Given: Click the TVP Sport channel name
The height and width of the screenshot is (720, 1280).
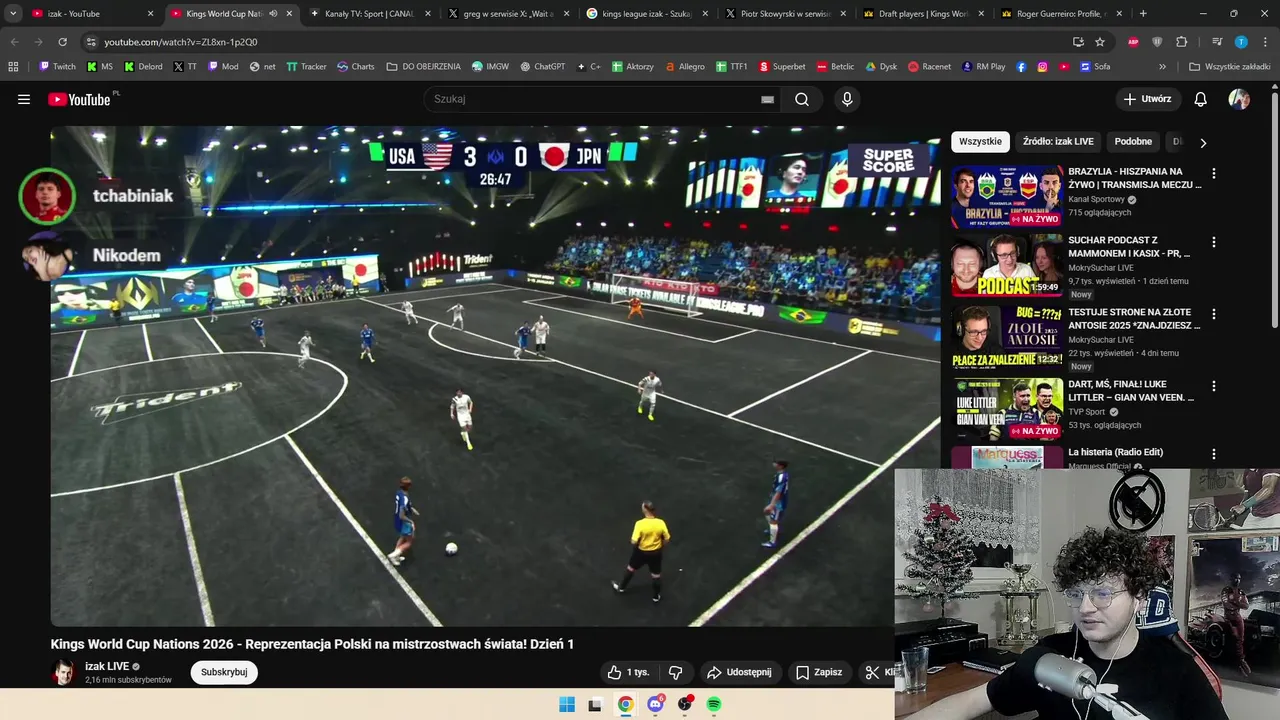Looking at the screenshot, I should [x=1087, y=411].
